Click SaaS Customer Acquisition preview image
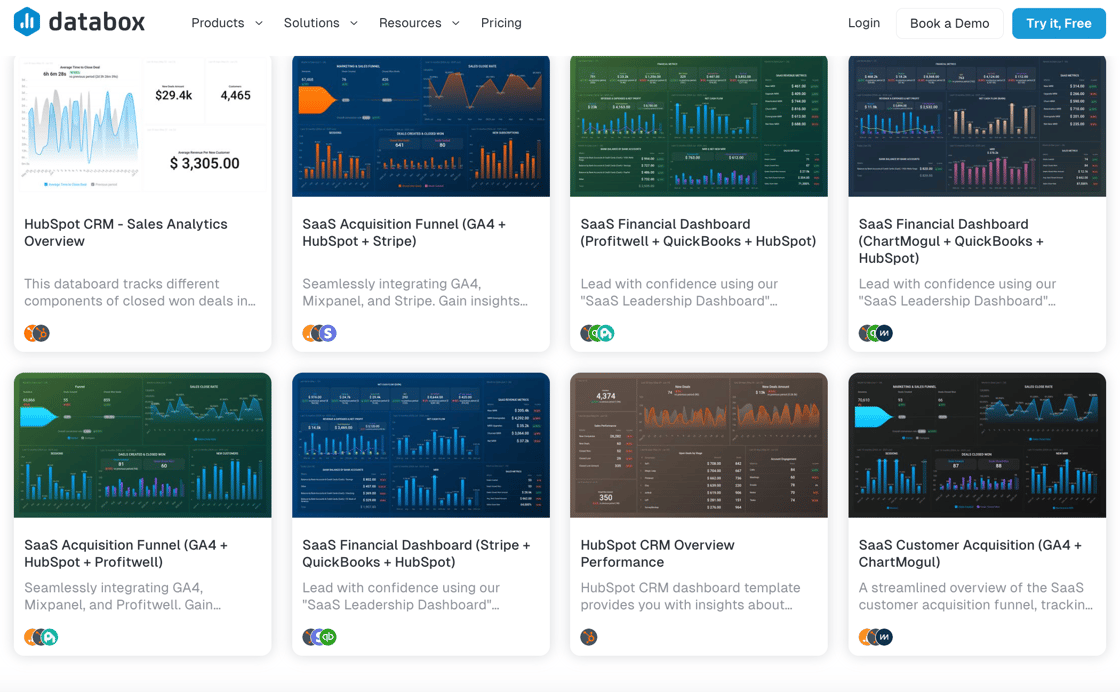 point(977,445)
